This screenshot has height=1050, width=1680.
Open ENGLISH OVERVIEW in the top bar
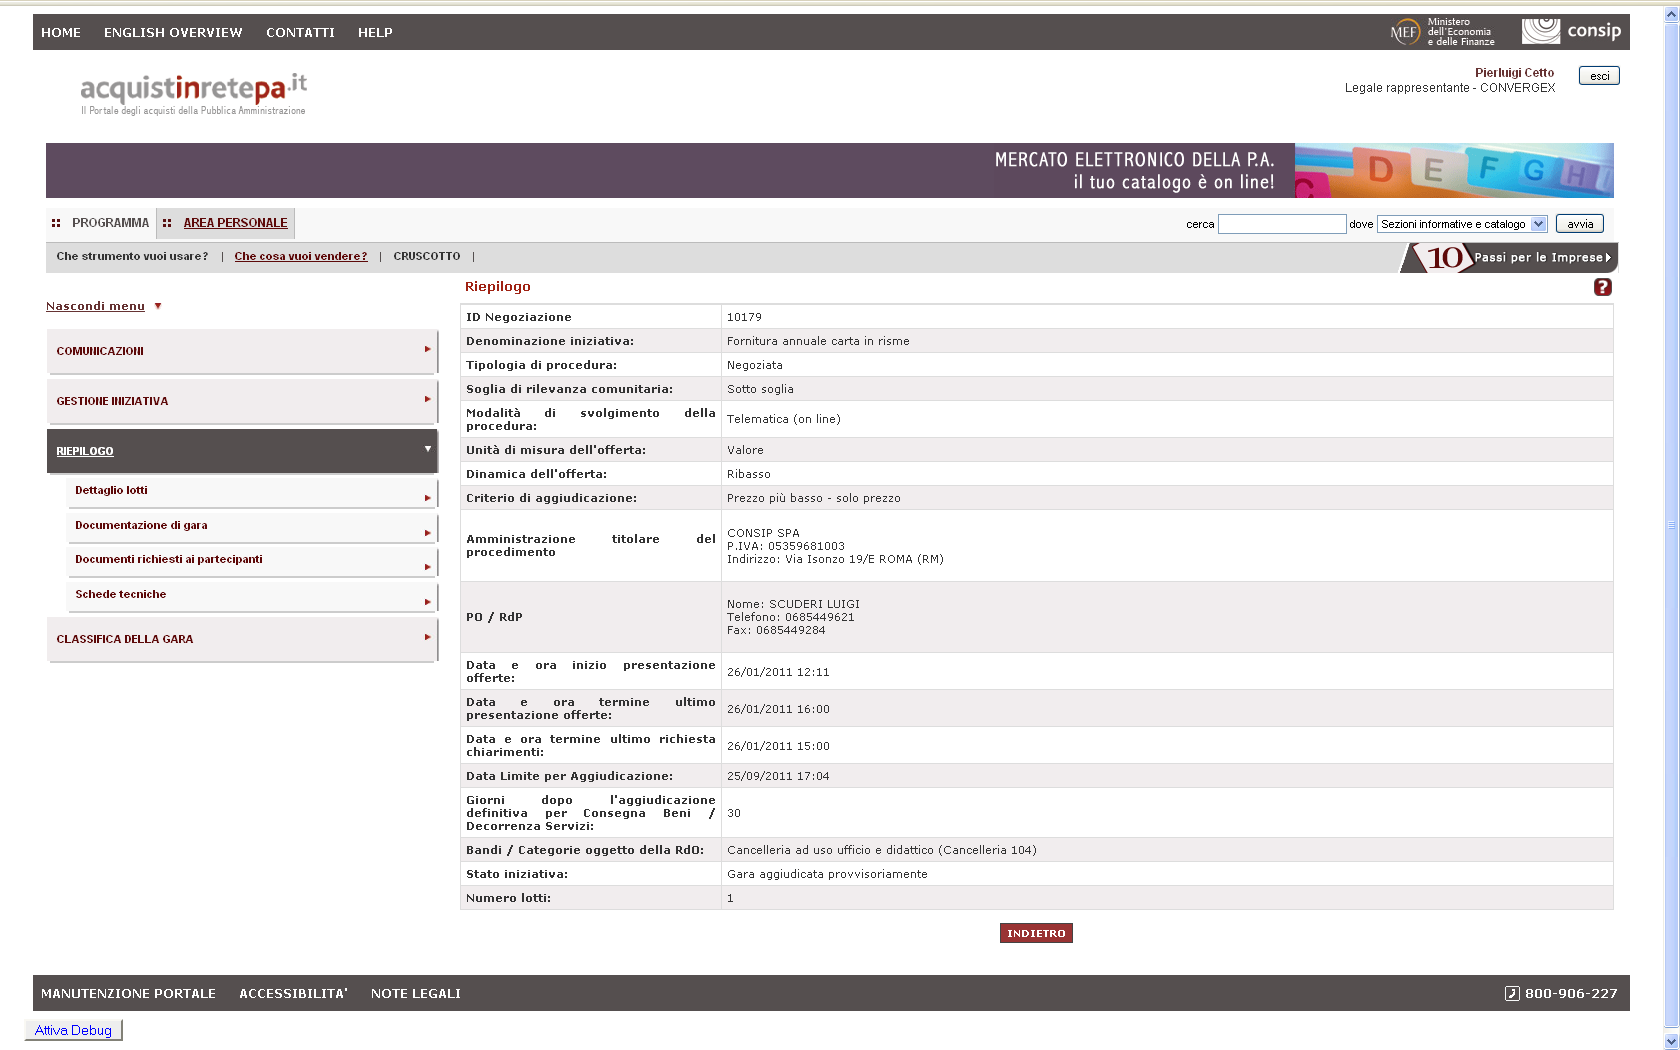[x=173, y=32]
